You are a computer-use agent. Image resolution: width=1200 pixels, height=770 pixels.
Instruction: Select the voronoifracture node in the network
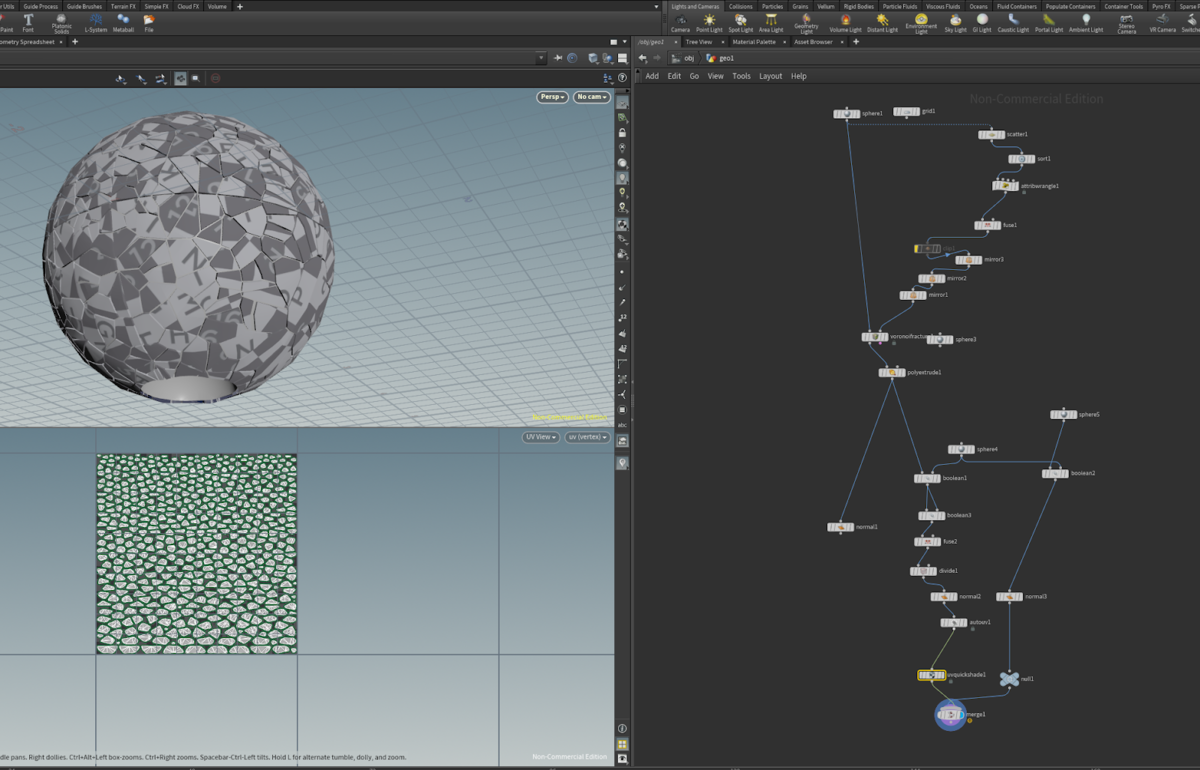(875, 337)
